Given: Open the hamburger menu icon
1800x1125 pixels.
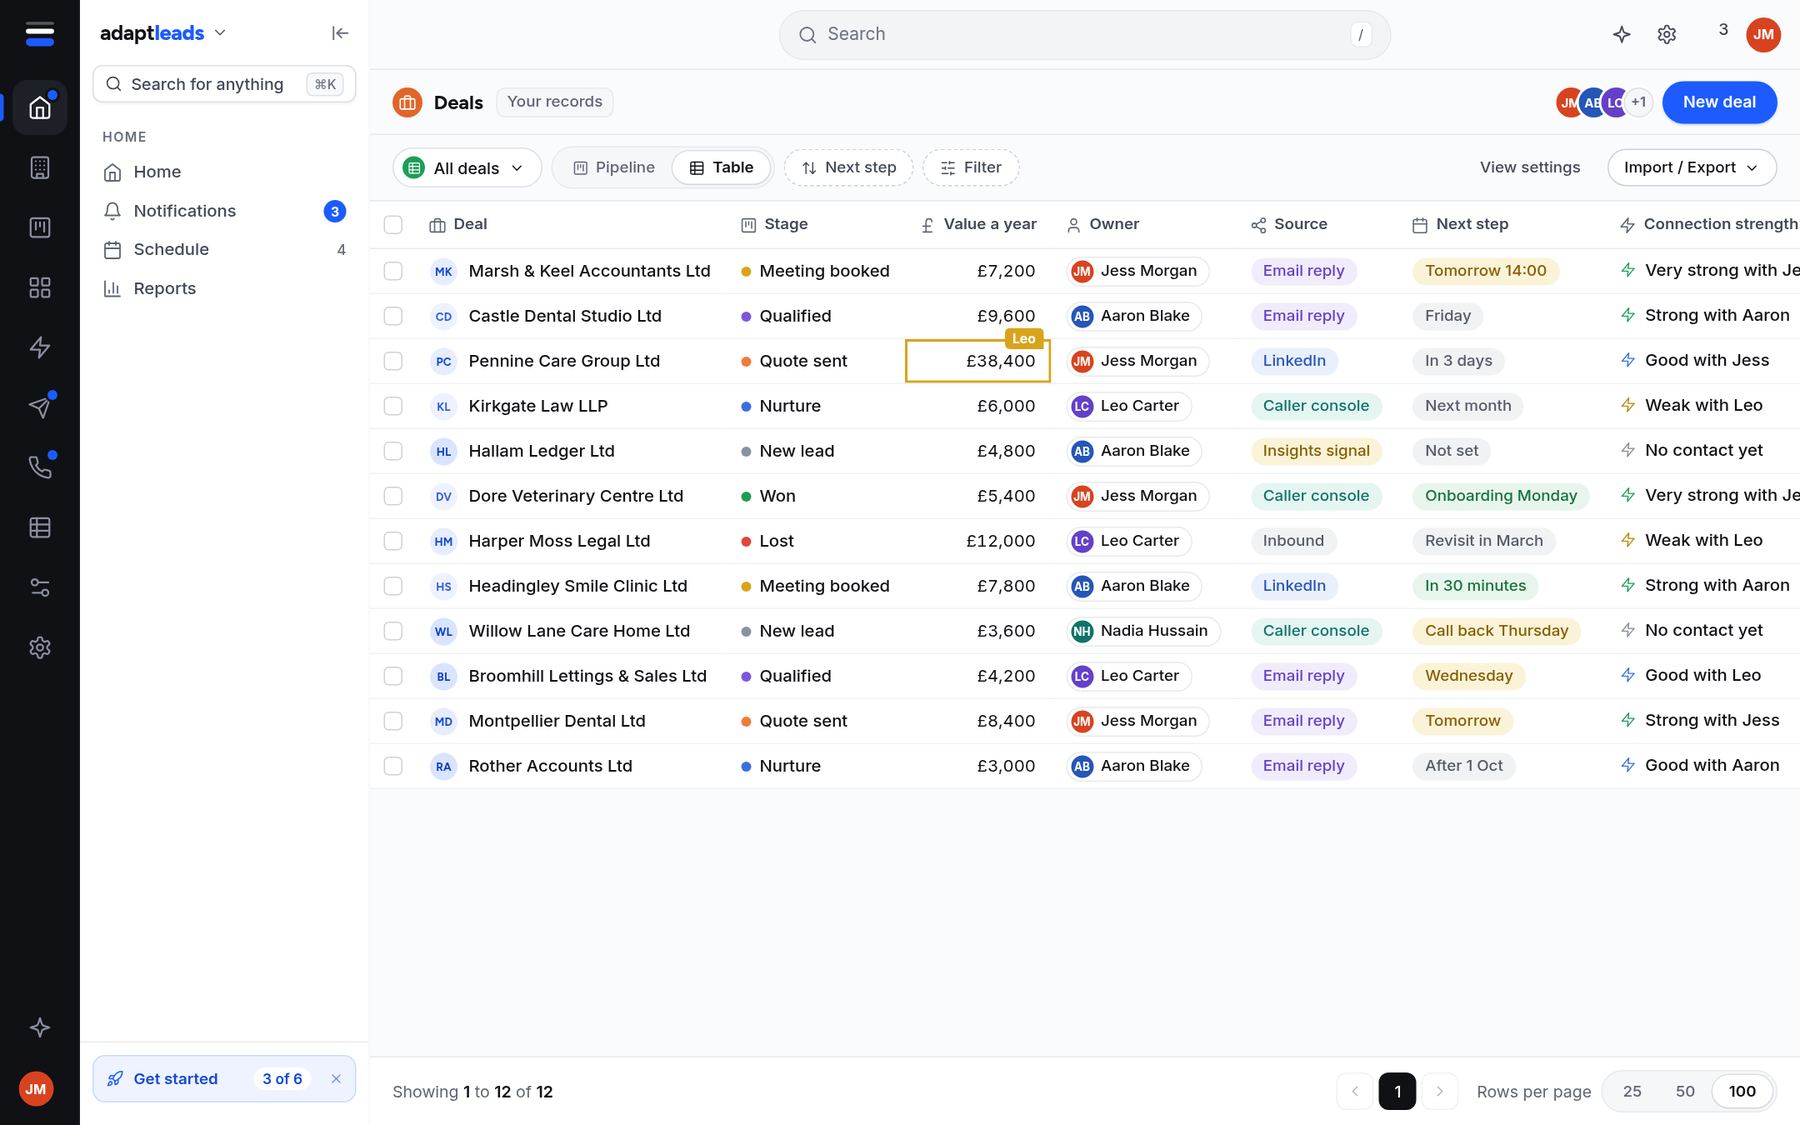Looking at the screenshot, I should point(39,34).
